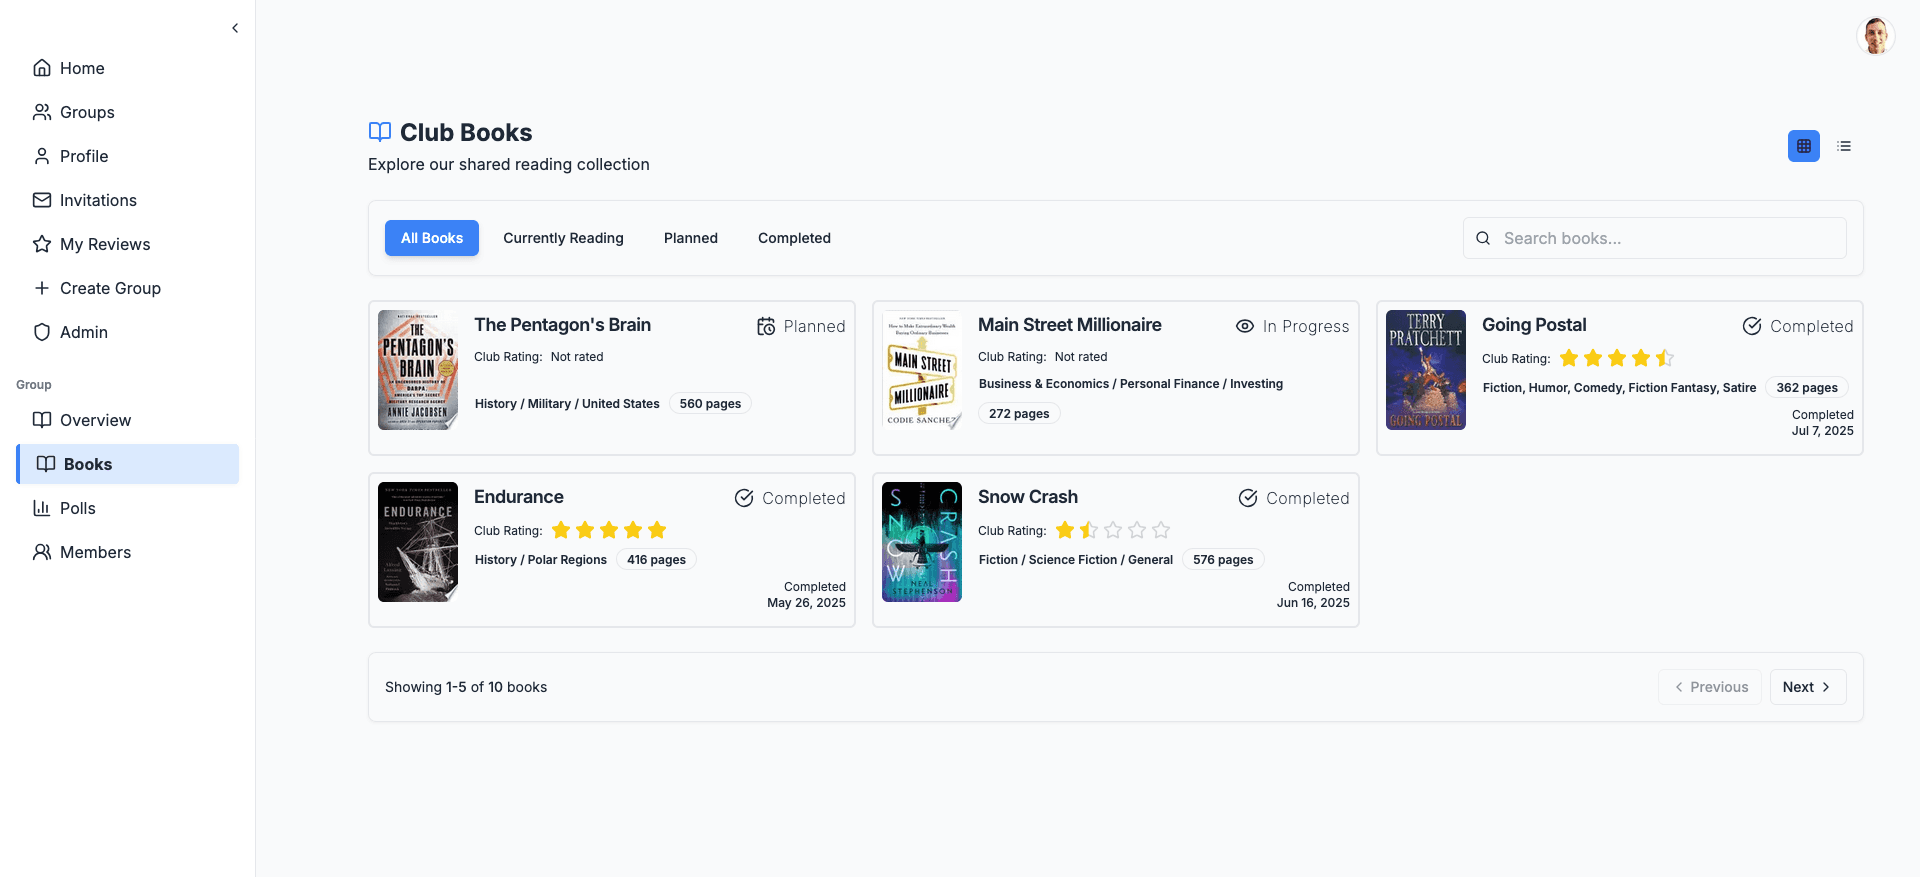The width and height of the screenshot is (1920, 877).
Task: Open the Polls chart icon
Action: 42,508
